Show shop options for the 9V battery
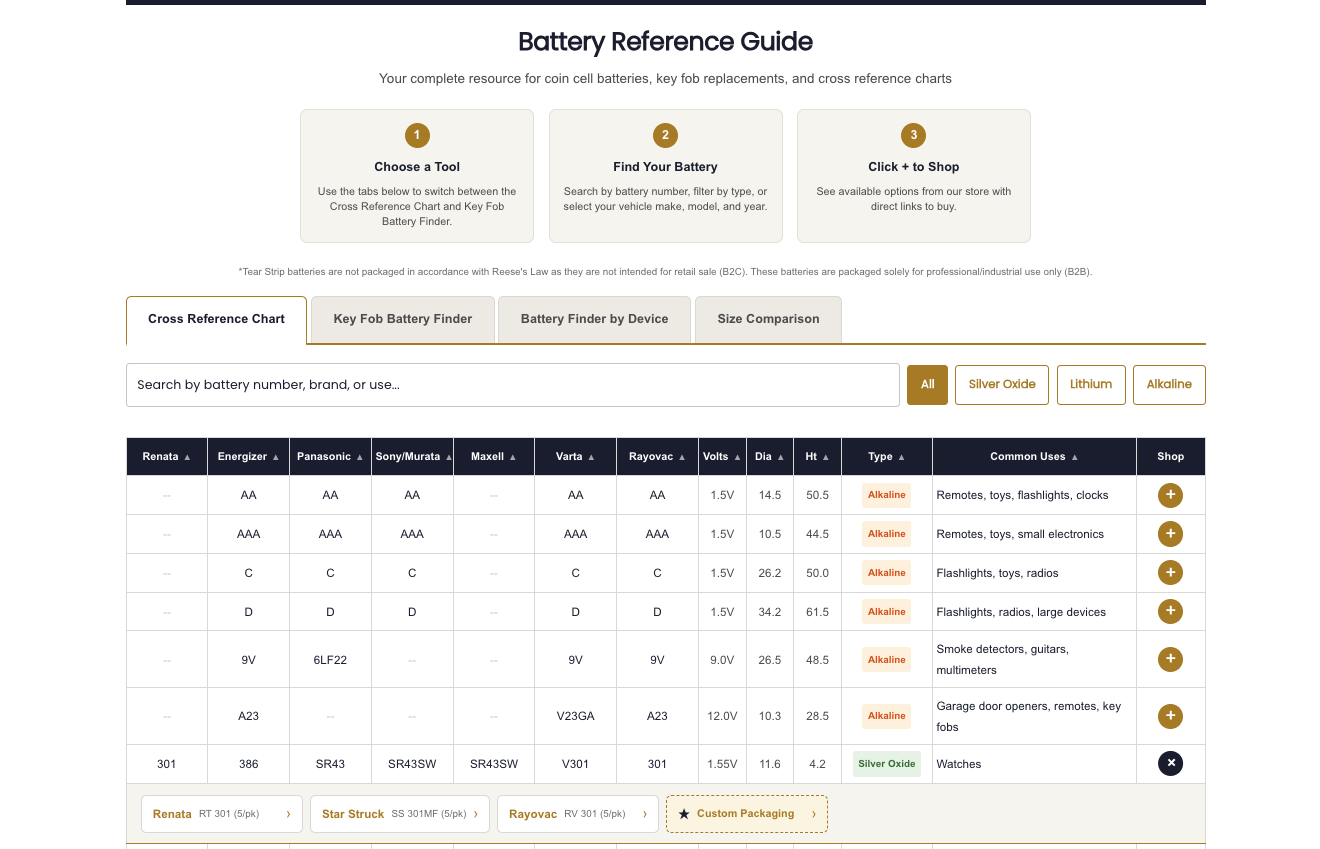Screen dimensions: 1320x849 click(x=1170, y=659)
